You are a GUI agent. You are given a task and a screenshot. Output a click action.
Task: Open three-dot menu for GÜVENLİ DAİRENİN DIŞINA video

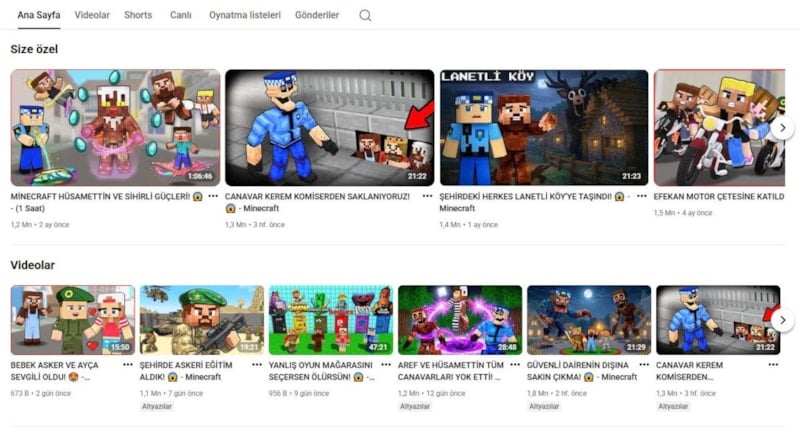point(643,366)
